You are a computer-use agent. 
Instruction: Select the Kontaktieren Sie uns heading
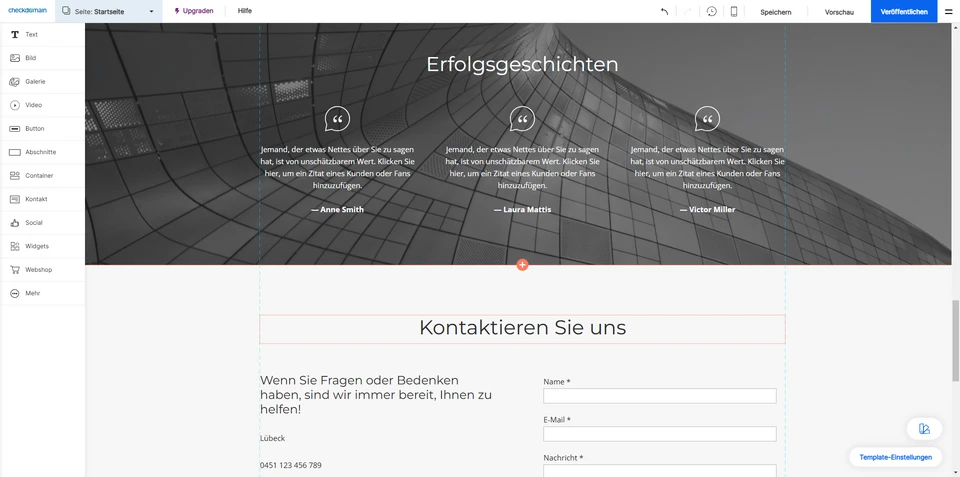[522, 328]
